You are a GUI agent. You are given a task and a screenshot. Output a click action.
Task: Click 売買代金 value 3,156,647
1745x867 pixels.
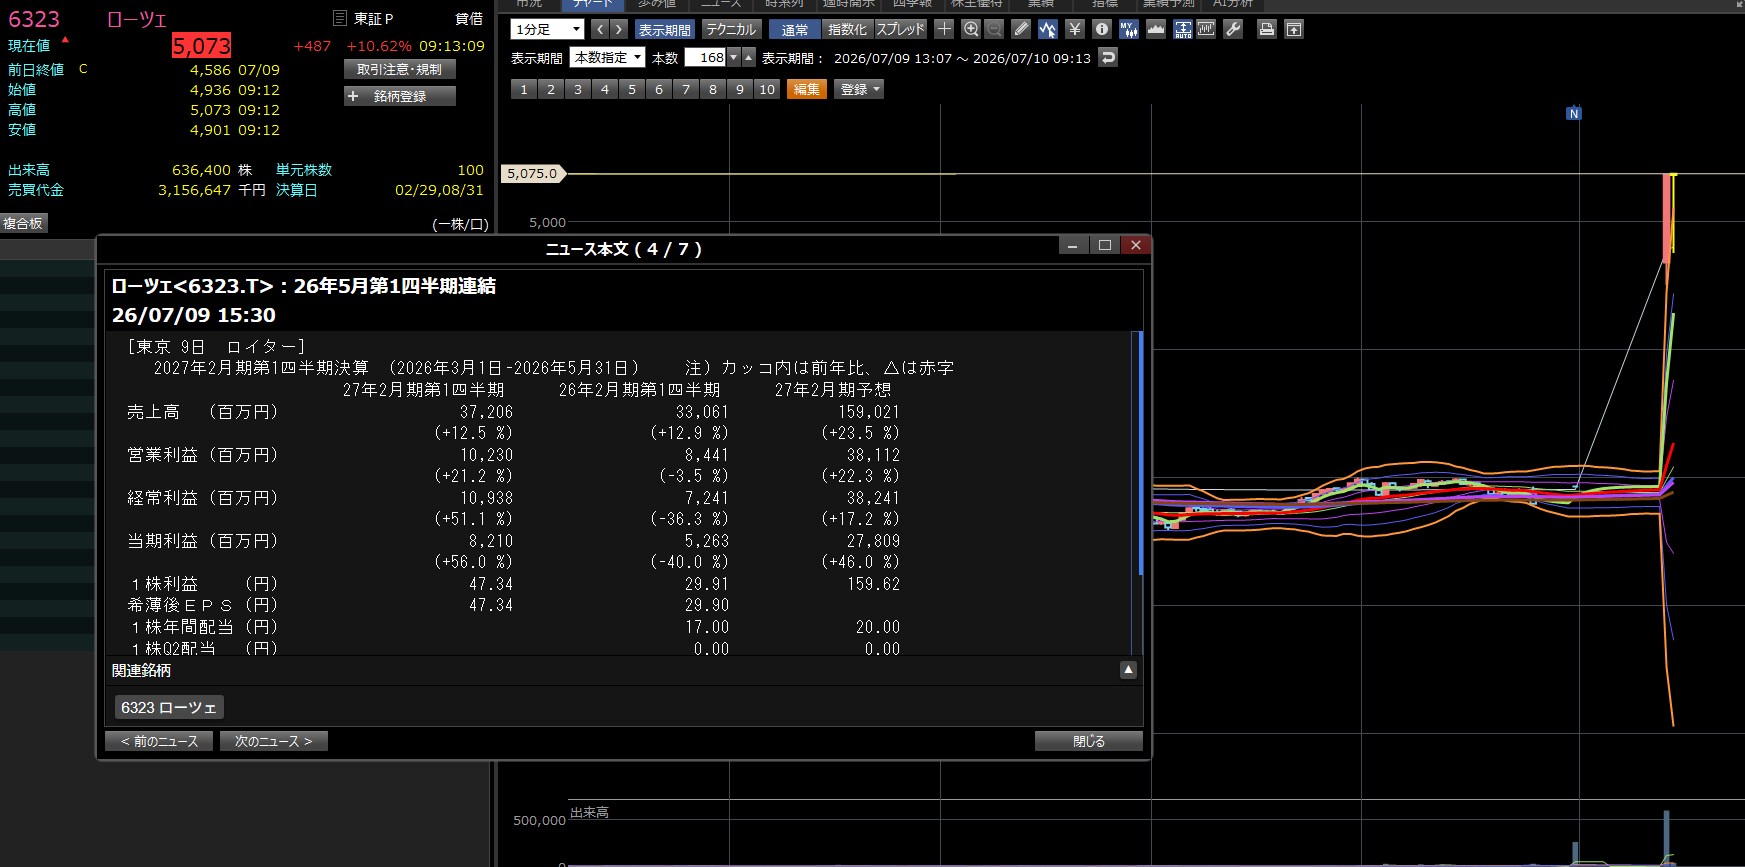[194, 190]
